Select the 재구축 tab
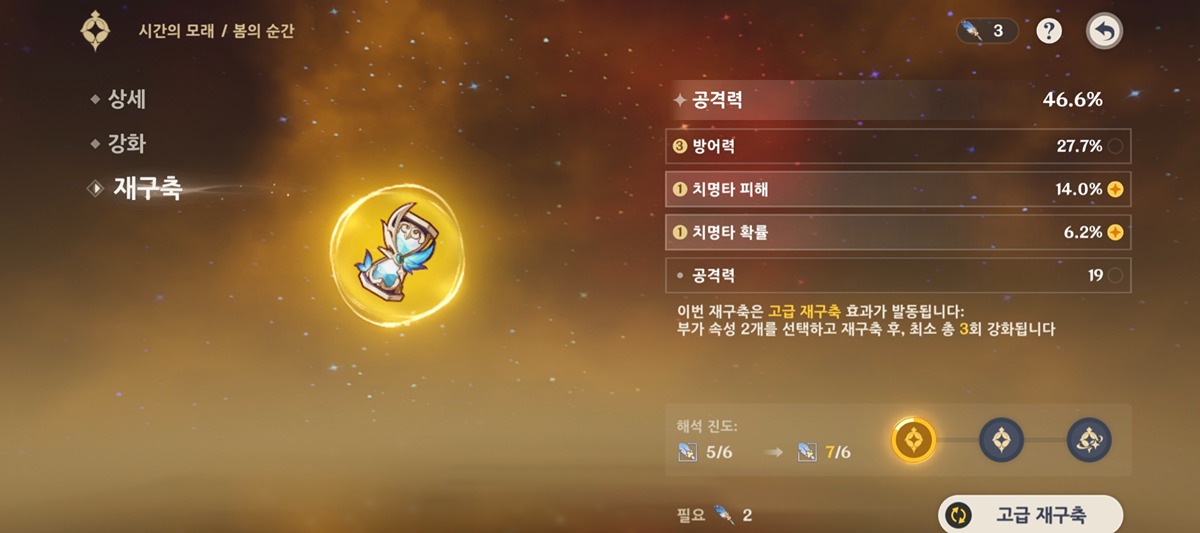 136,187
